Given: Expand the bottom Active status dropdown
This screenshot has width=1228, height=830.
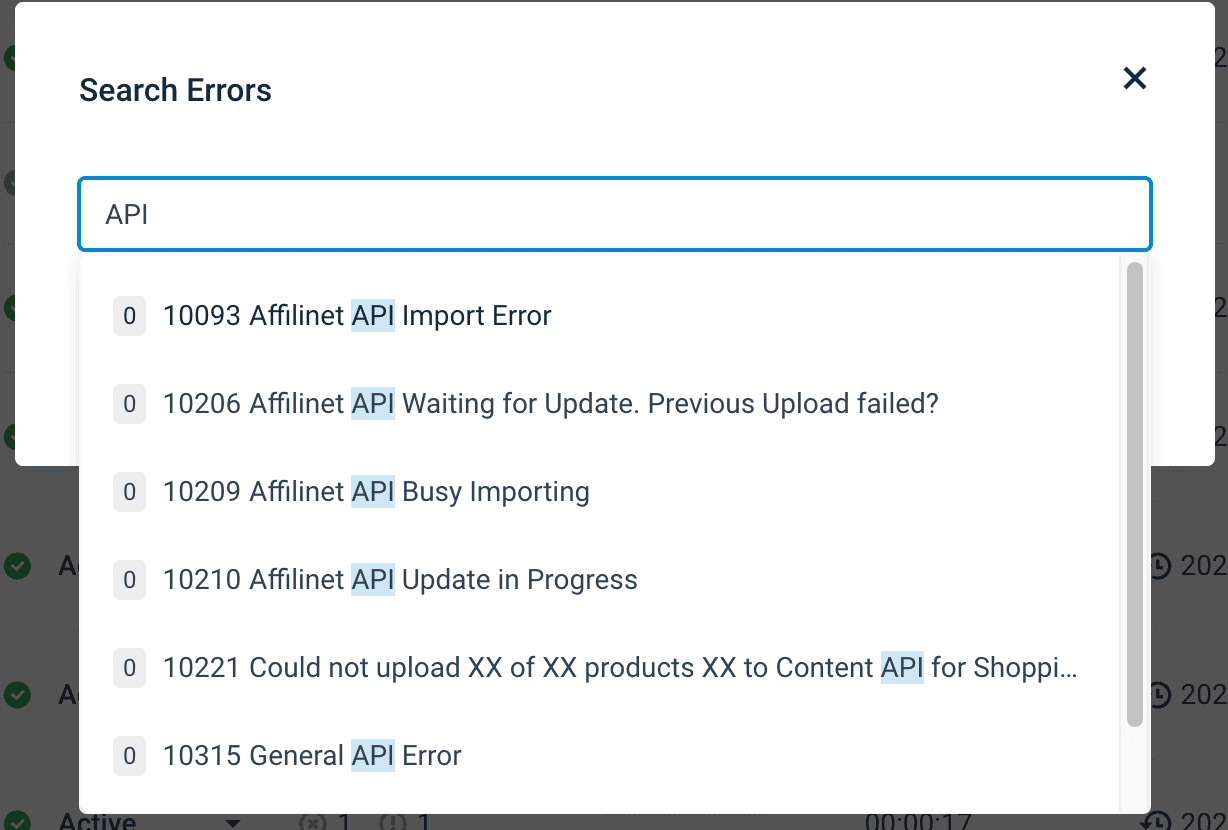Looking at the screenshot, I should [x=233, y=823].
